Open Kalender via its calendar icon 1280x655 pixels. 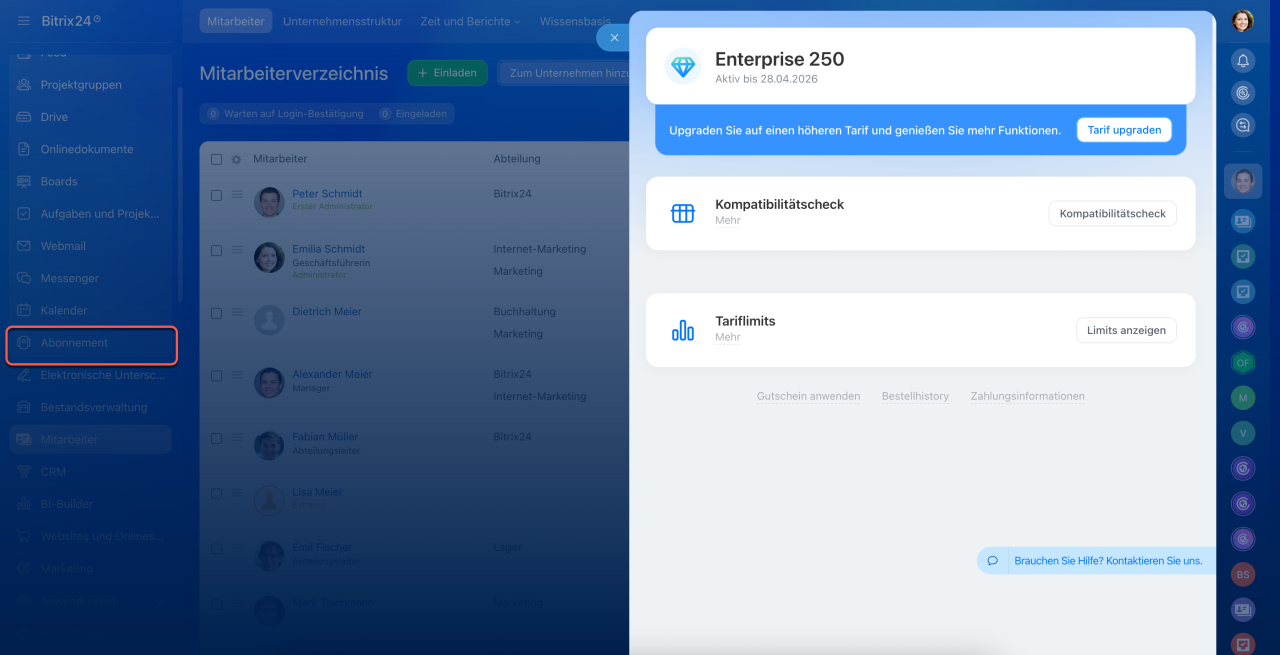click(x=24, y=310)
